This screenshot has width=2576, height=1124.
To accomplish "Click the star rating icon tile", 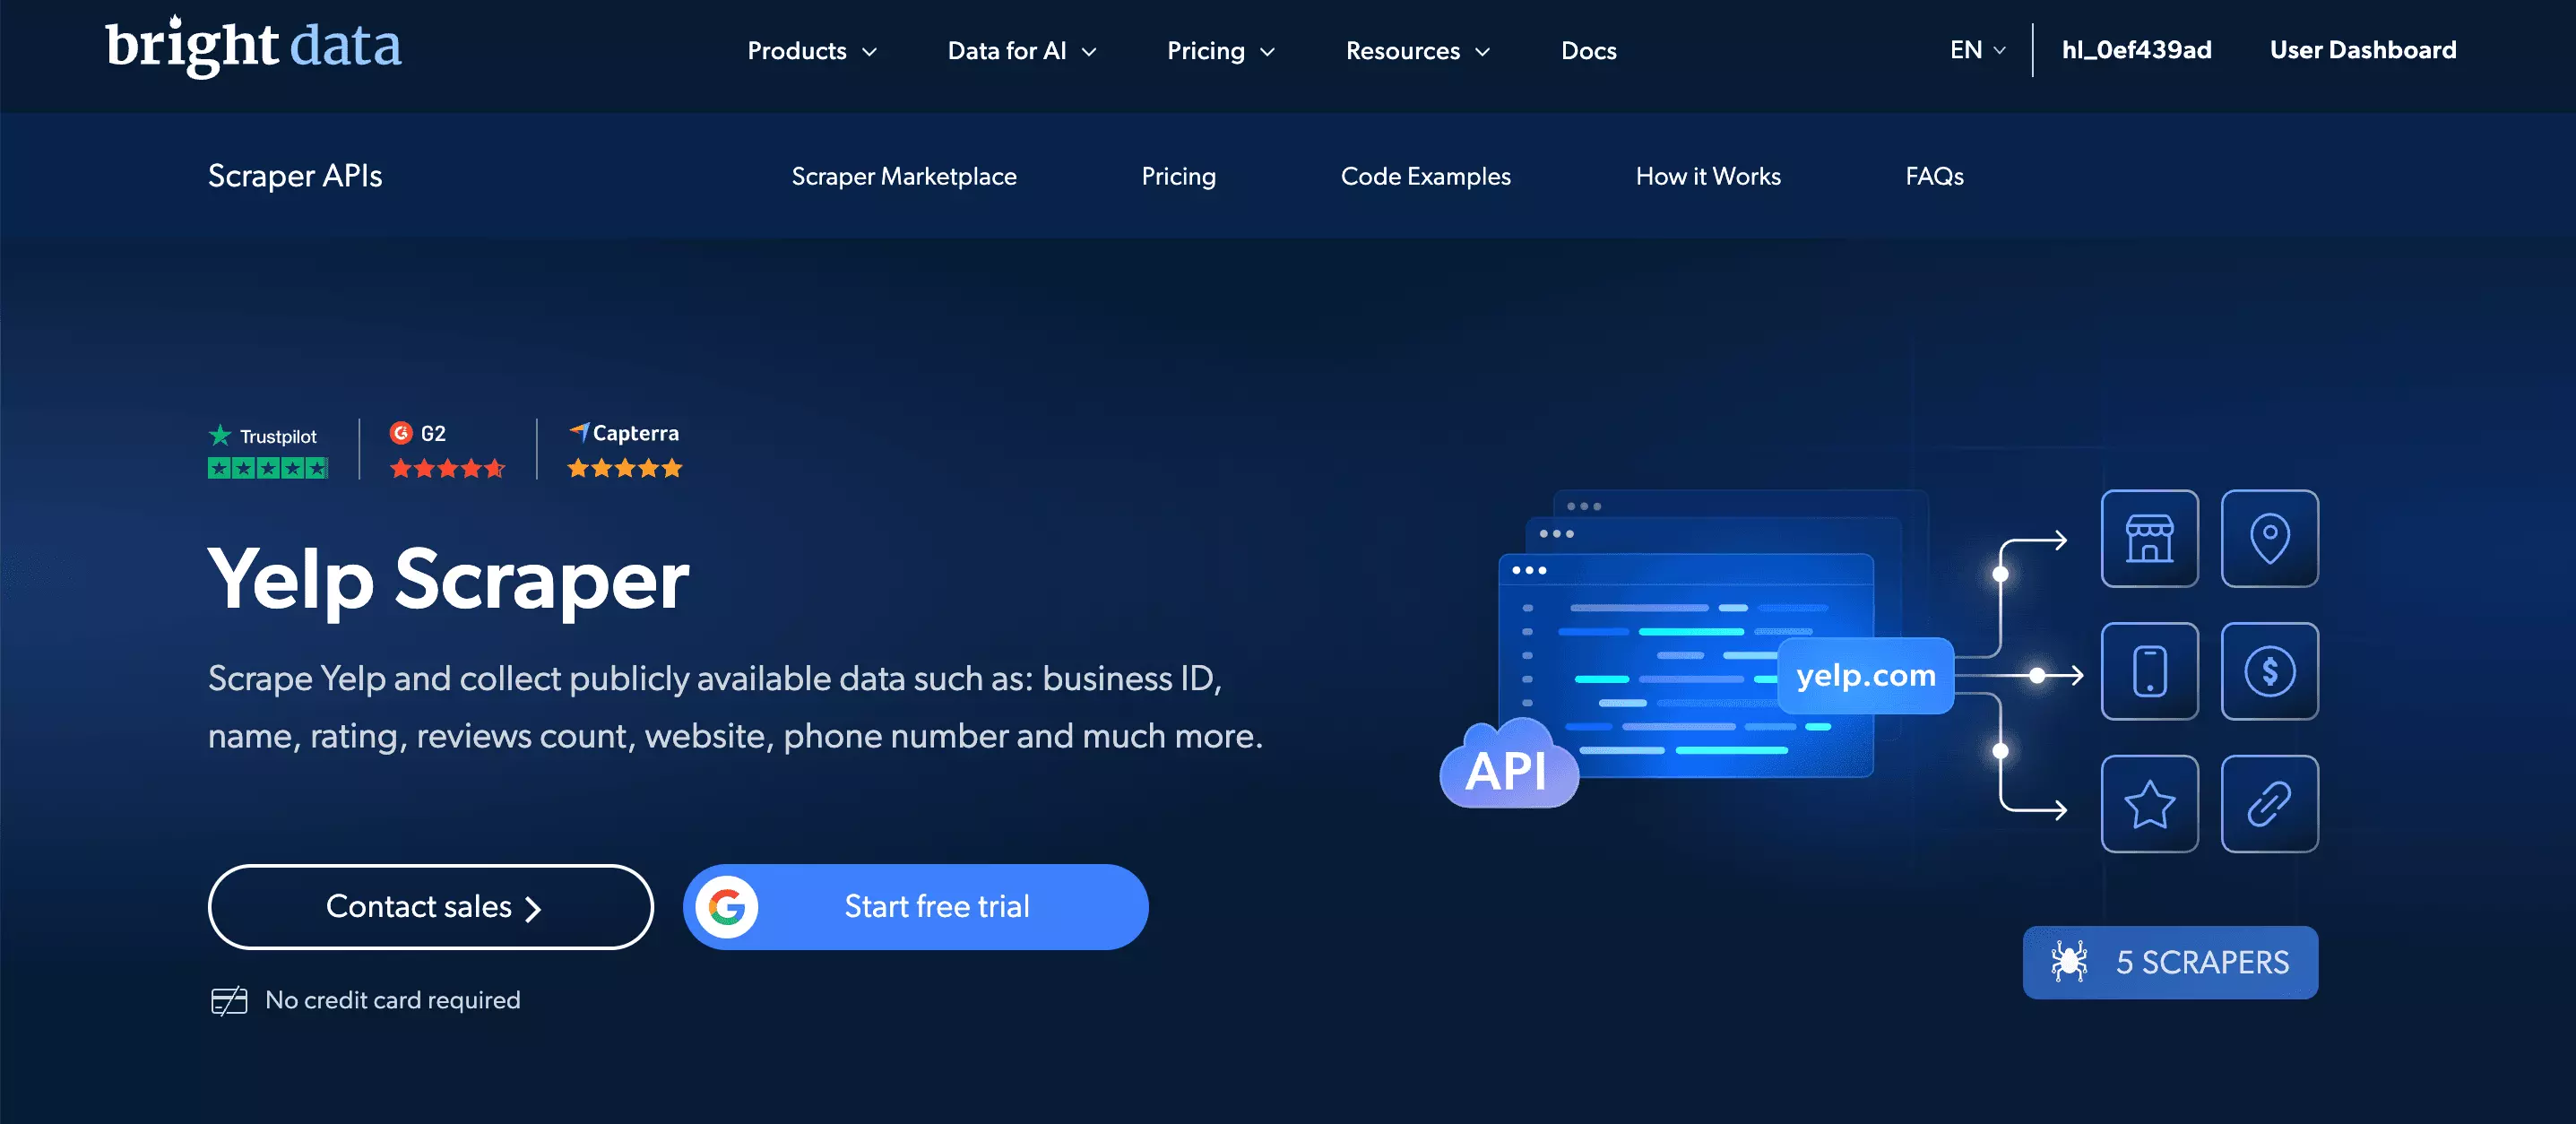I will [x=2149, y=804].
